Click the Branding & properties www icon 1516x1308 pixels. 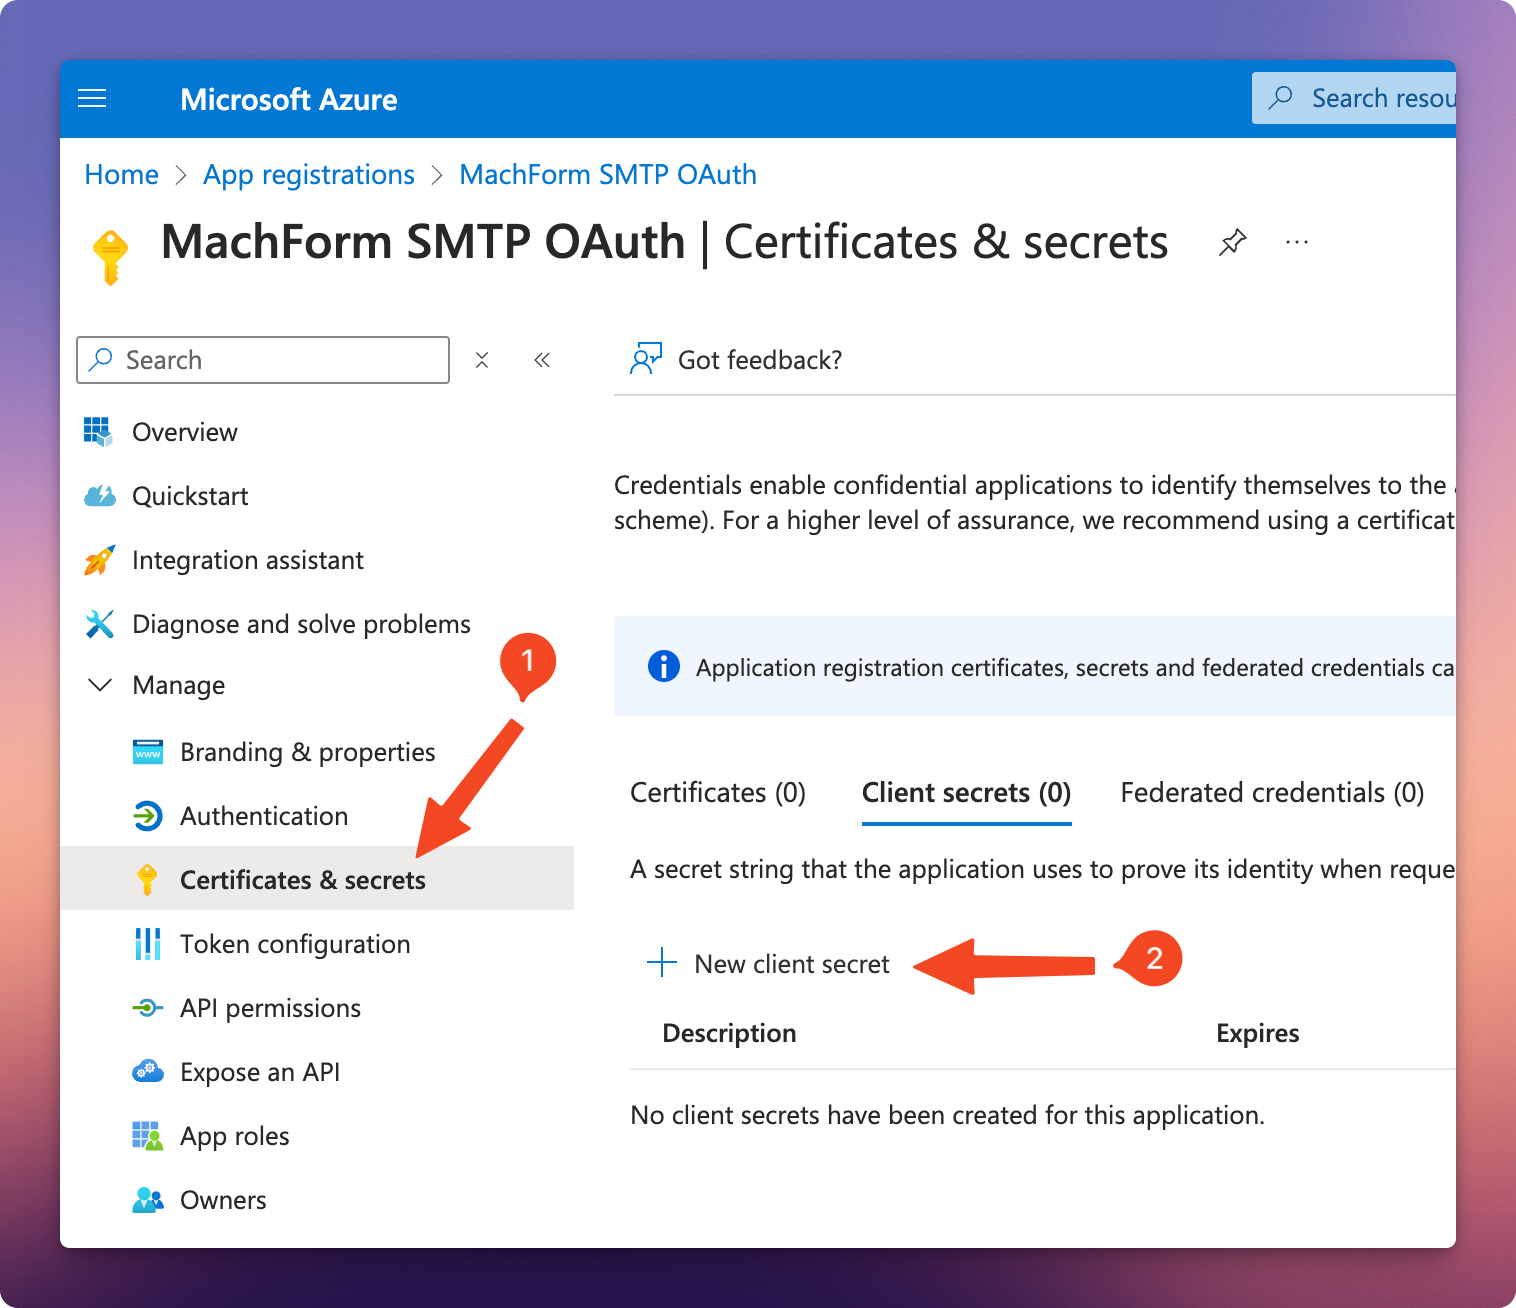pyautogui.click(x=148, y=752)
